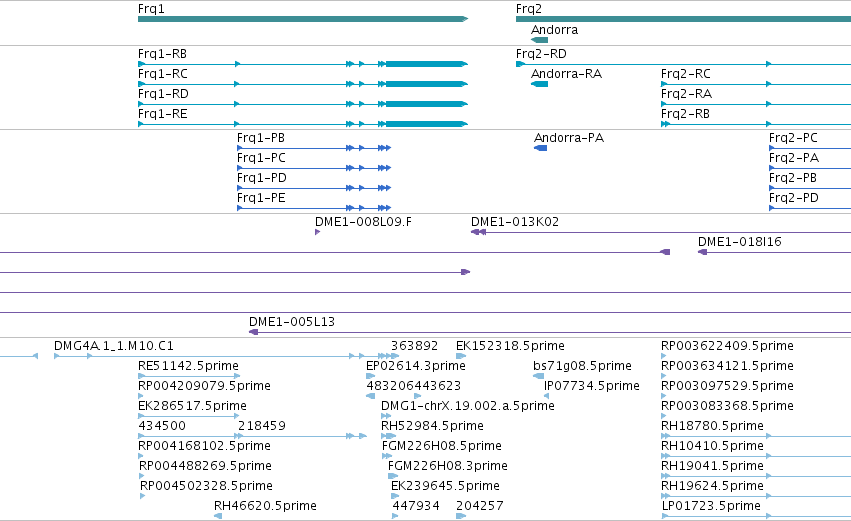Click the bs71g08.5prime arrow glyph
This screenshot has height=521, width=851.
(538, 376)
